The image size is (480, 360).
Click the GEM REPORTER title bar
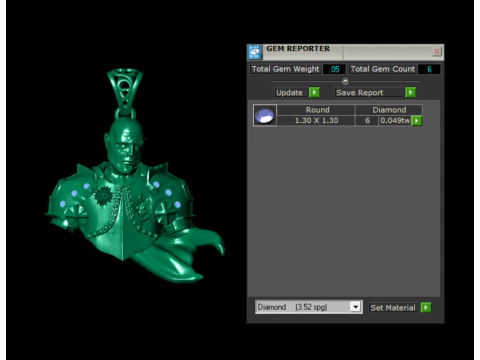point(345,52)
